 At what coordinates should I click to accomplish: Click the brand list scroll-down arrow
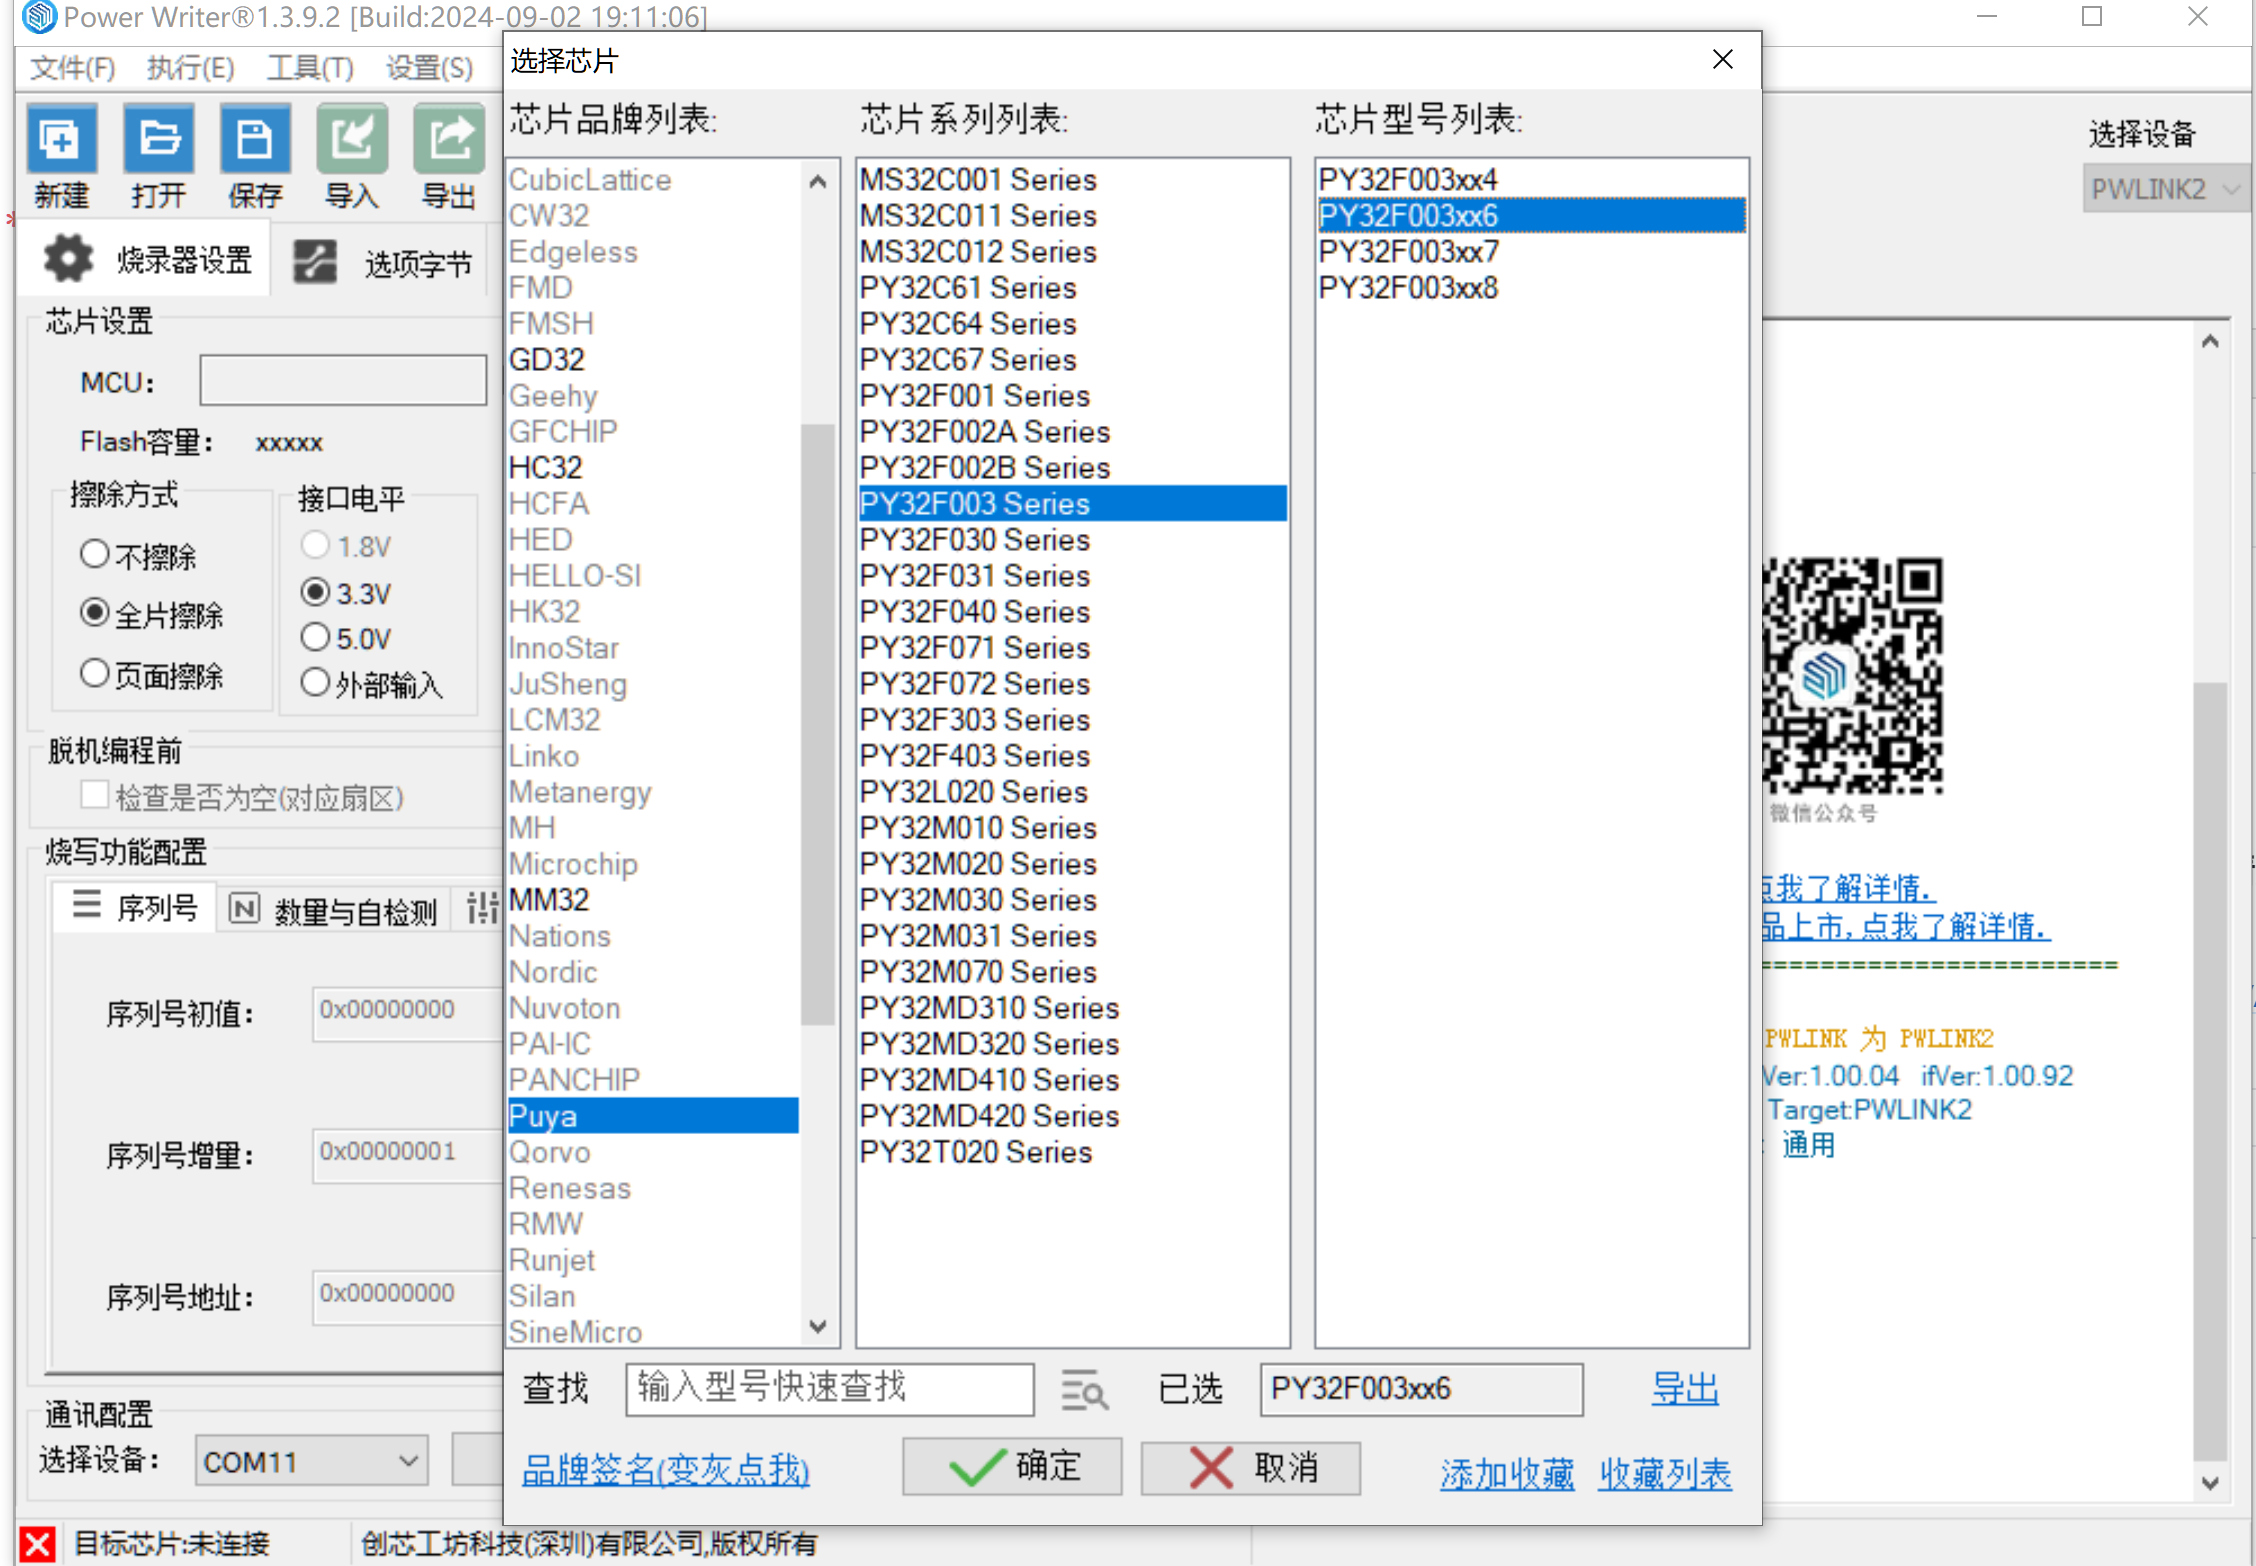coord(818,1327)
